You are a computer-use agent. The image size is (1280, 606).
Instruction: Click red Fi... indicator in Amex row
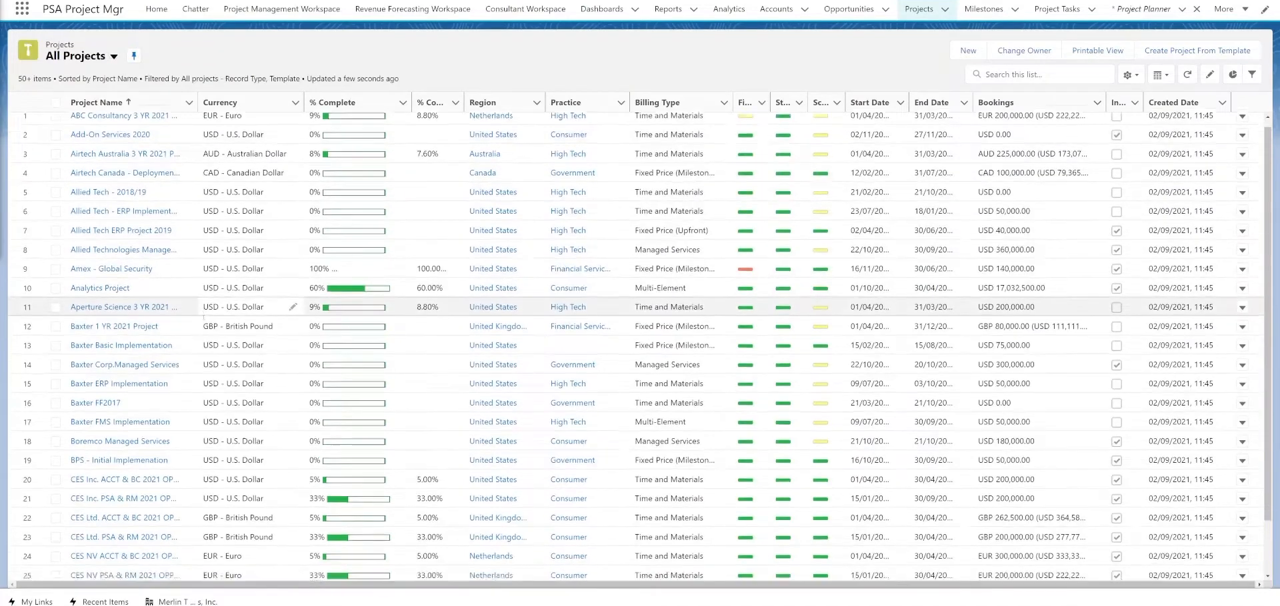(745, 269)
